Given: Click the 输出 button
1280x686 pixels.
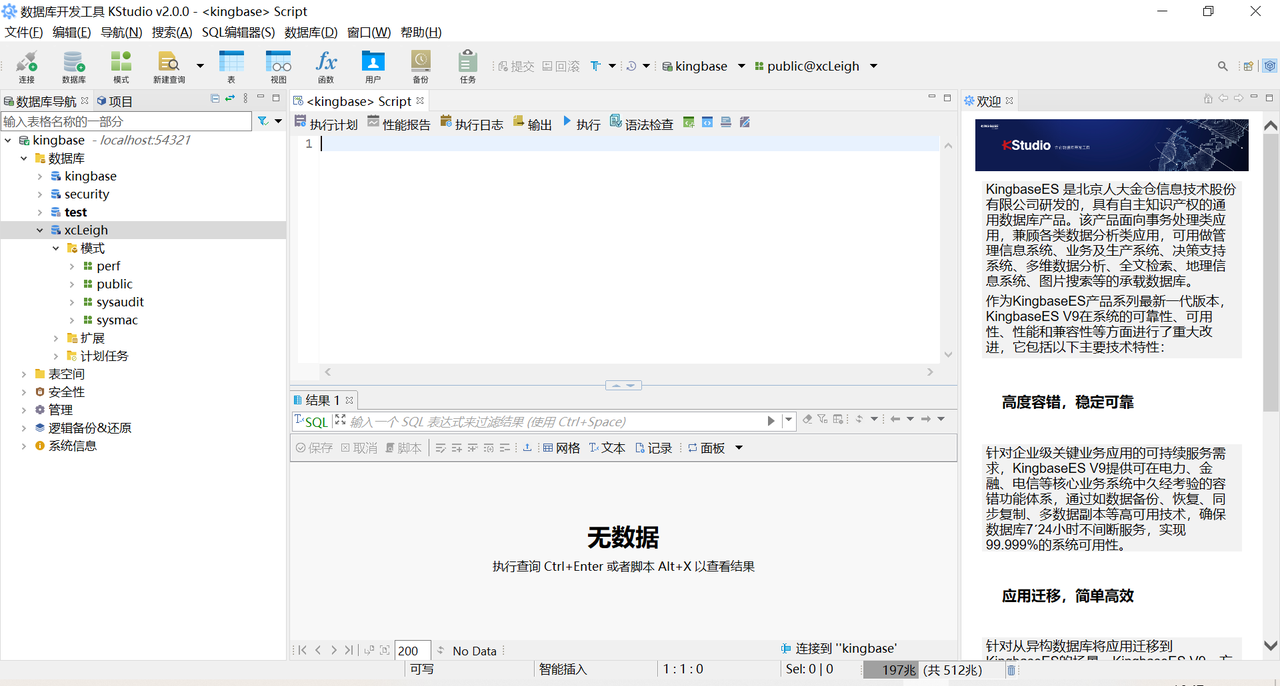Looking at the screenshot, I should (x=532, y=124).
